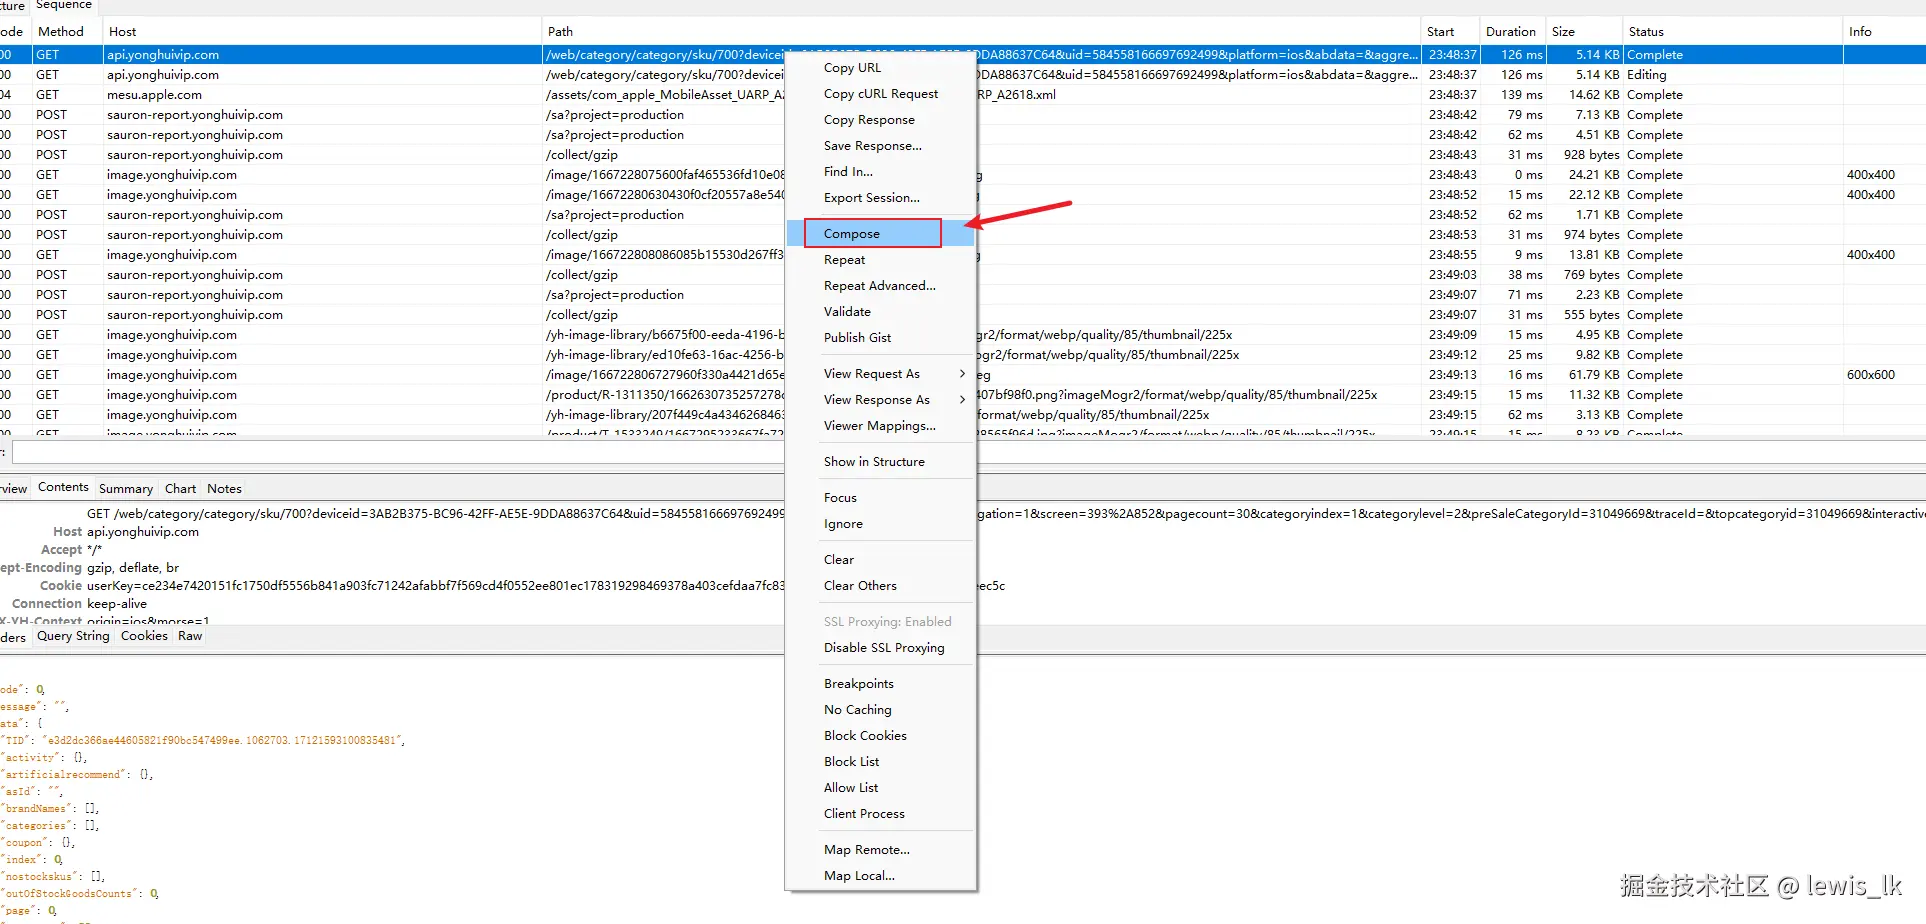1926x924 pixels.
Task: Sort by the Duration column header
Action: [1512, 32]
